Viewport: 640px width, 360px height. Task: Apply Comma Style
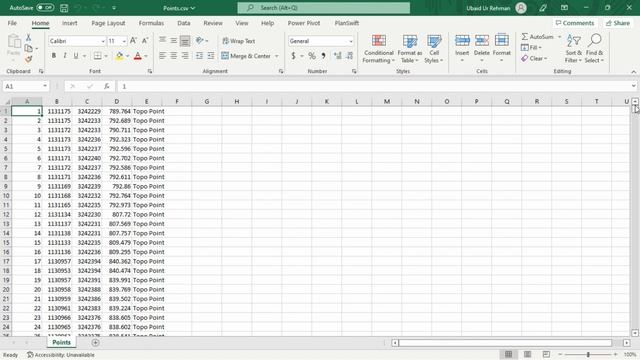(x=324, y=56)
